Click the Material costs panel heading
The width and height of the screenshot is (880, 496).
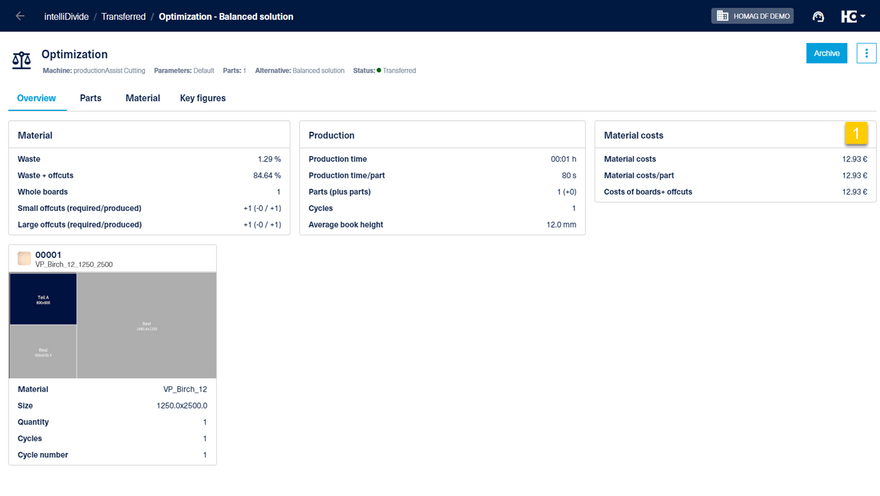click(634, 135)
